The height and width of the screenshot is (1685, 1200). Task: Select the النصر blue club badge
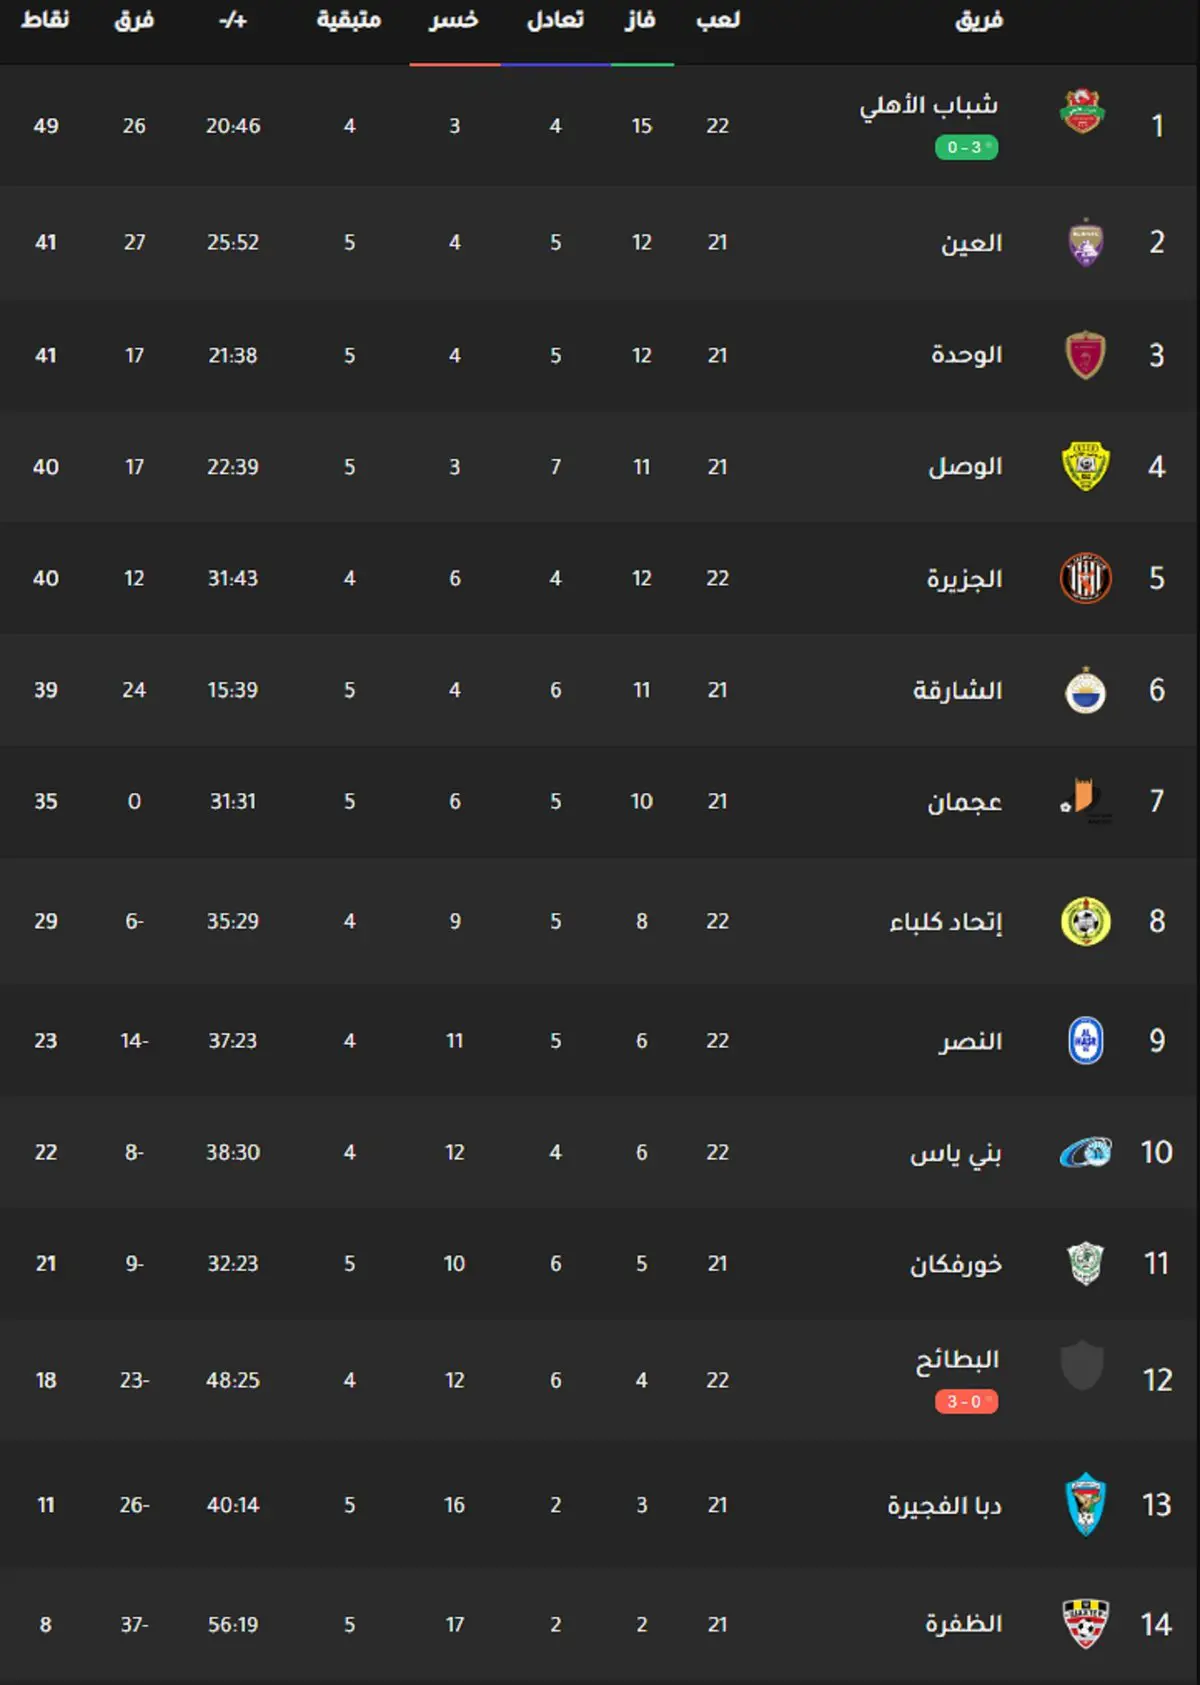[x=1086, y=1040]
